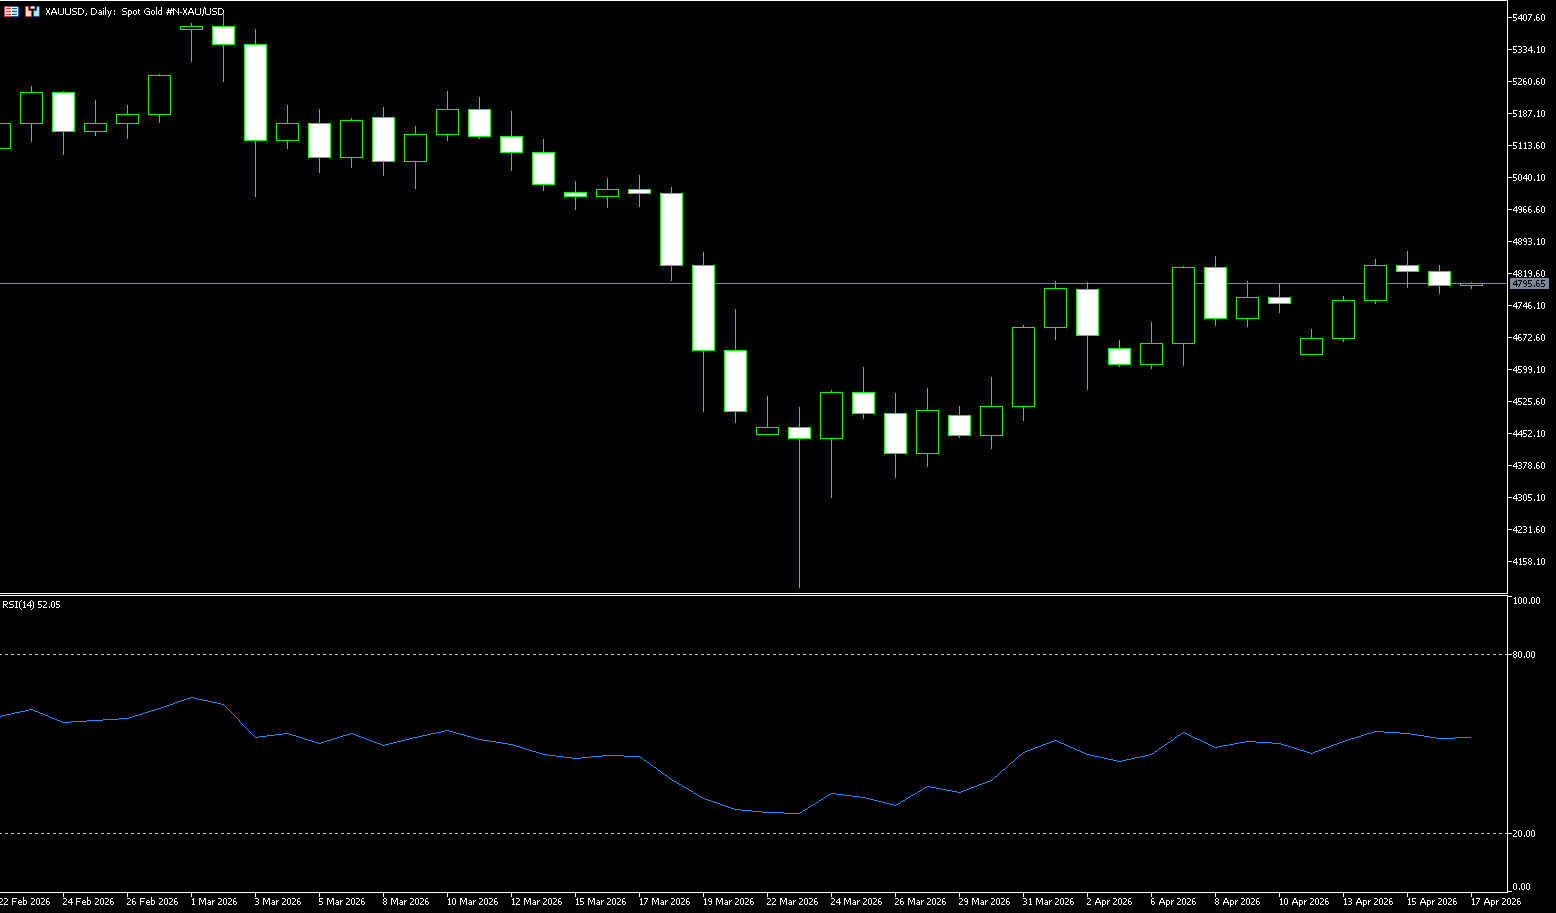Image resolution: width=1556 pixels, height=913 pixels.
Task: Click the 5407.60 label on price axis
Action: [1529, 18]
